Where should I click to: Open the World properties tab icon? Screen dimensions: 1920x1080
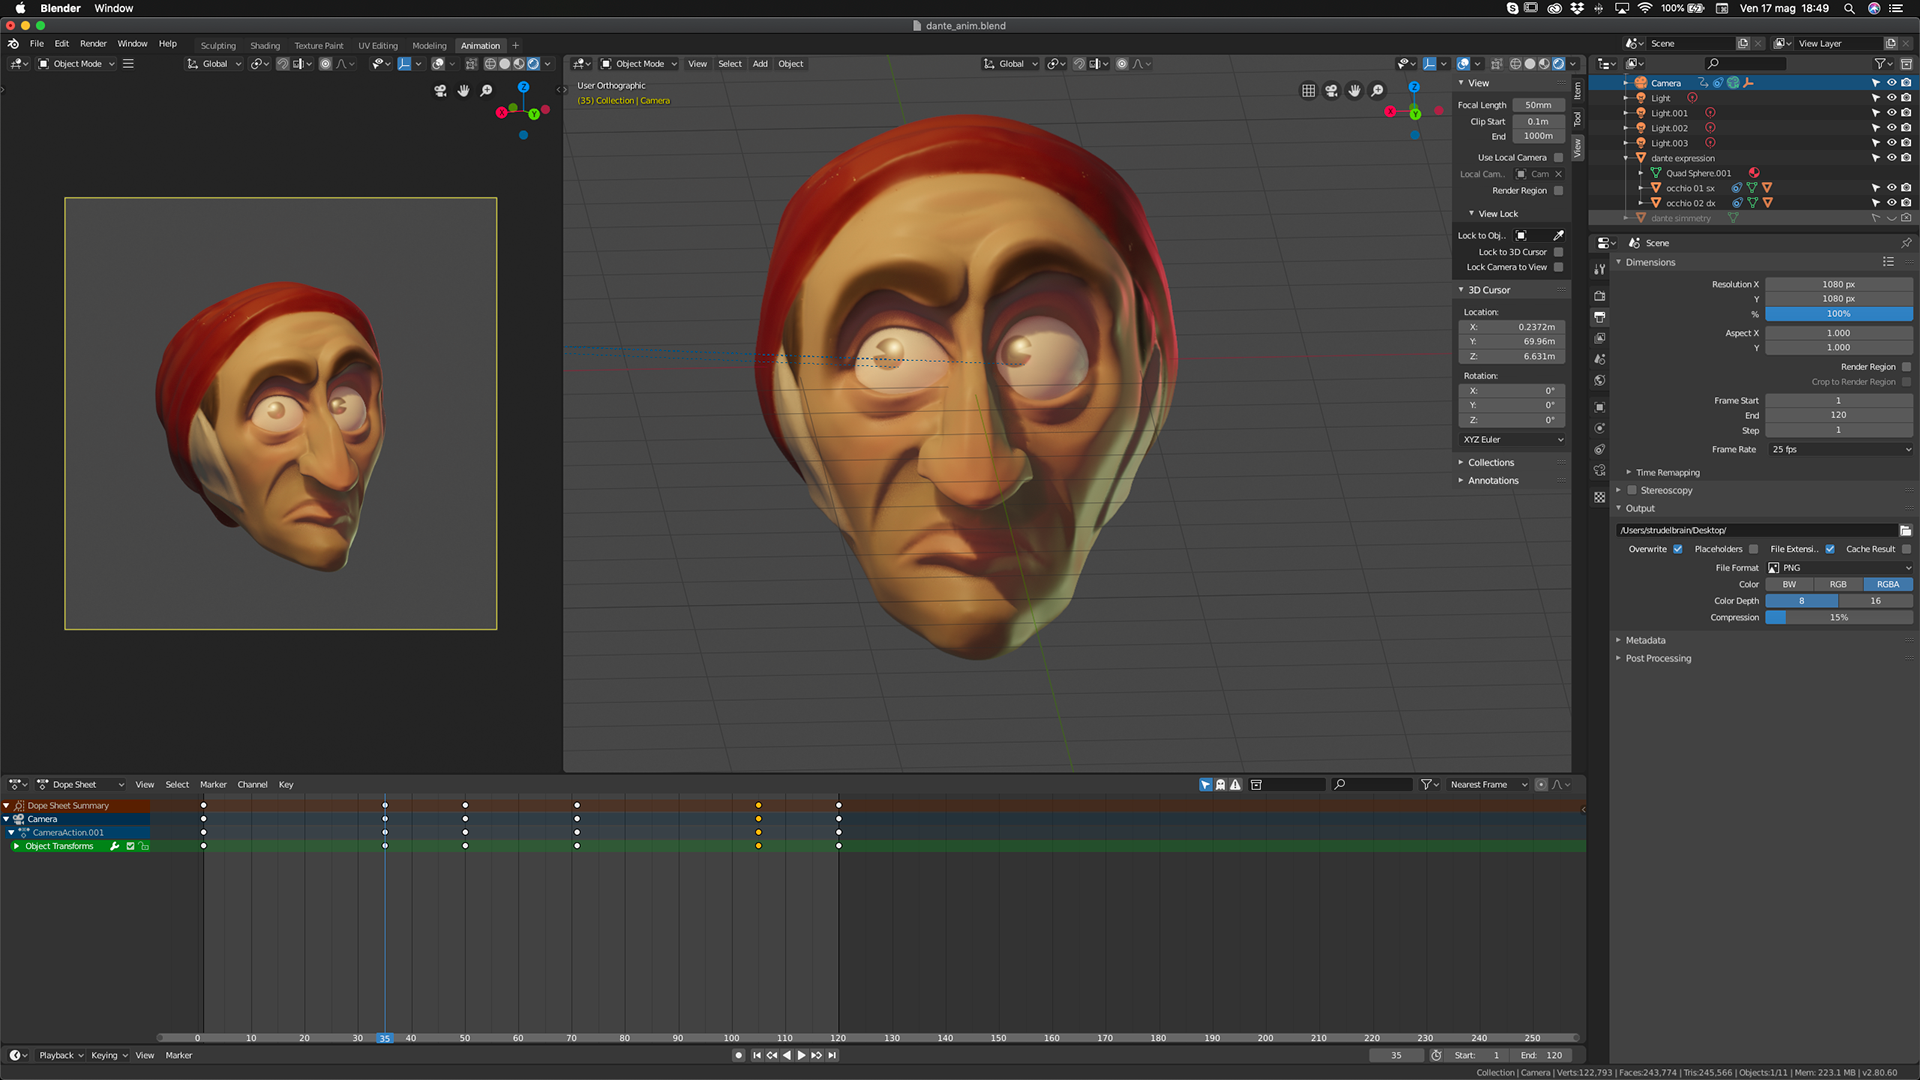point(1599,381)
